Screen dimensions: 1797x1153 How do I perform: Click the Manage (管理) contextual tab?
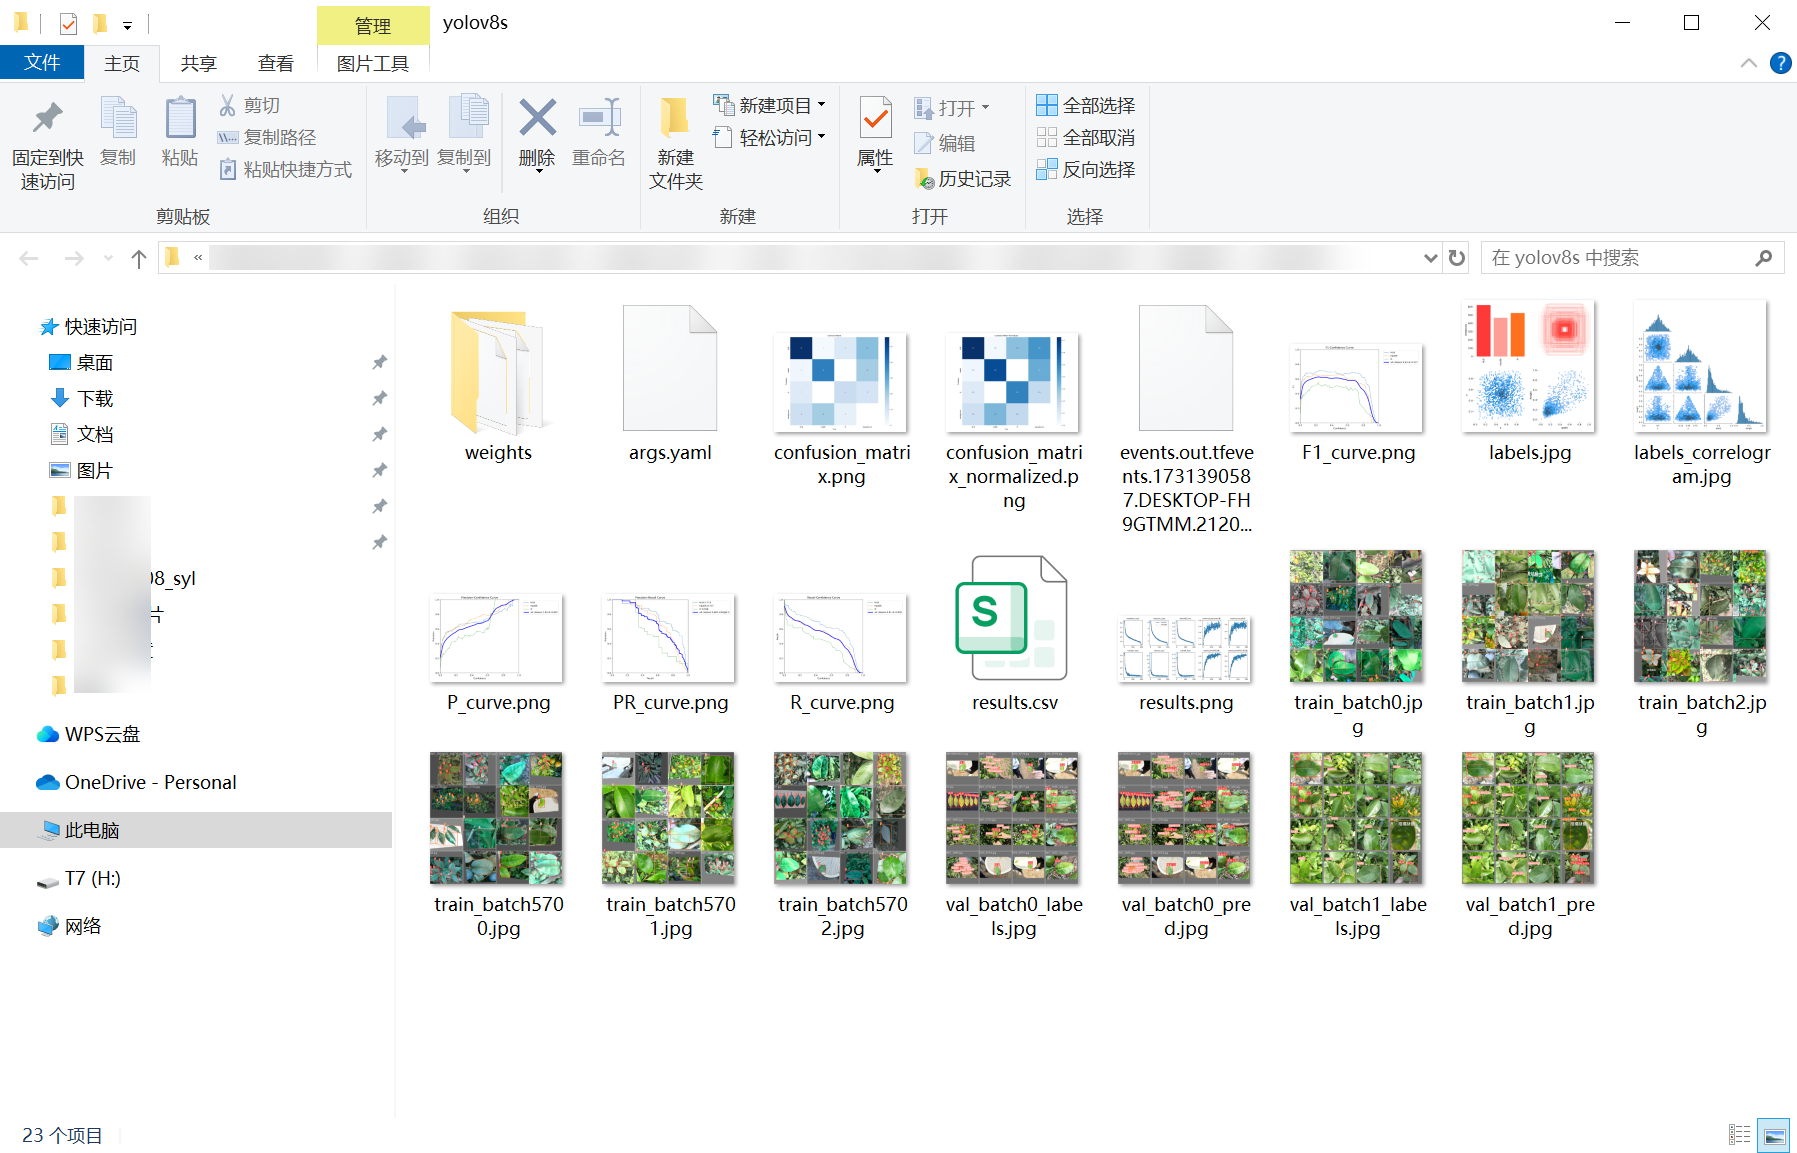[x=373, y=25]
